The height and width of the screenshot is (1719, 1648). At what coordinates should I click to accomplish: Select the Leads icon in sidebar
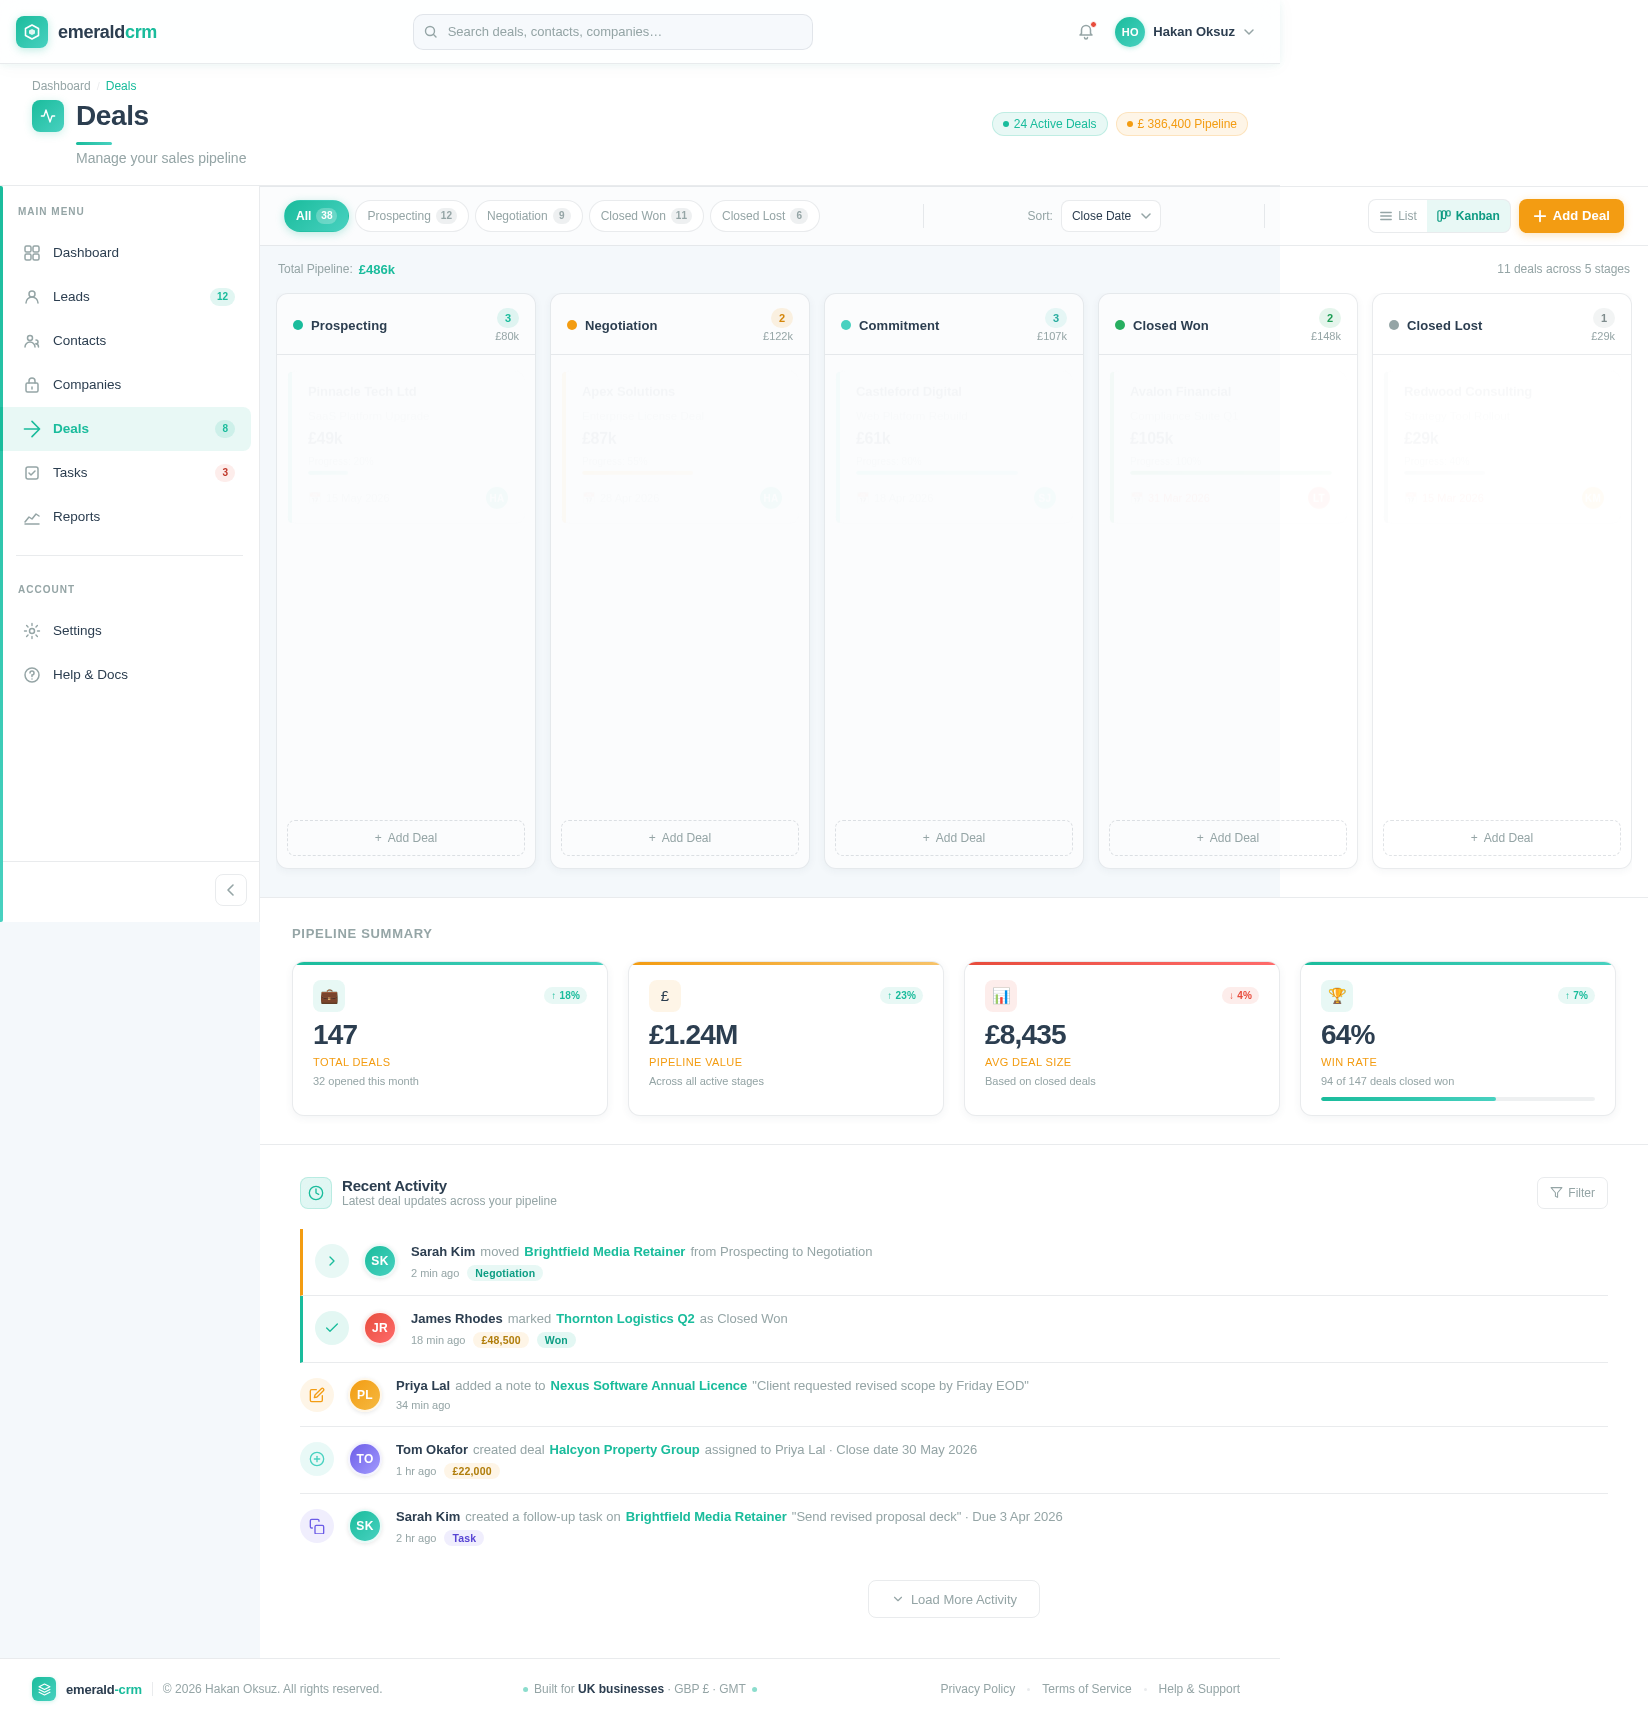(32, 297)
